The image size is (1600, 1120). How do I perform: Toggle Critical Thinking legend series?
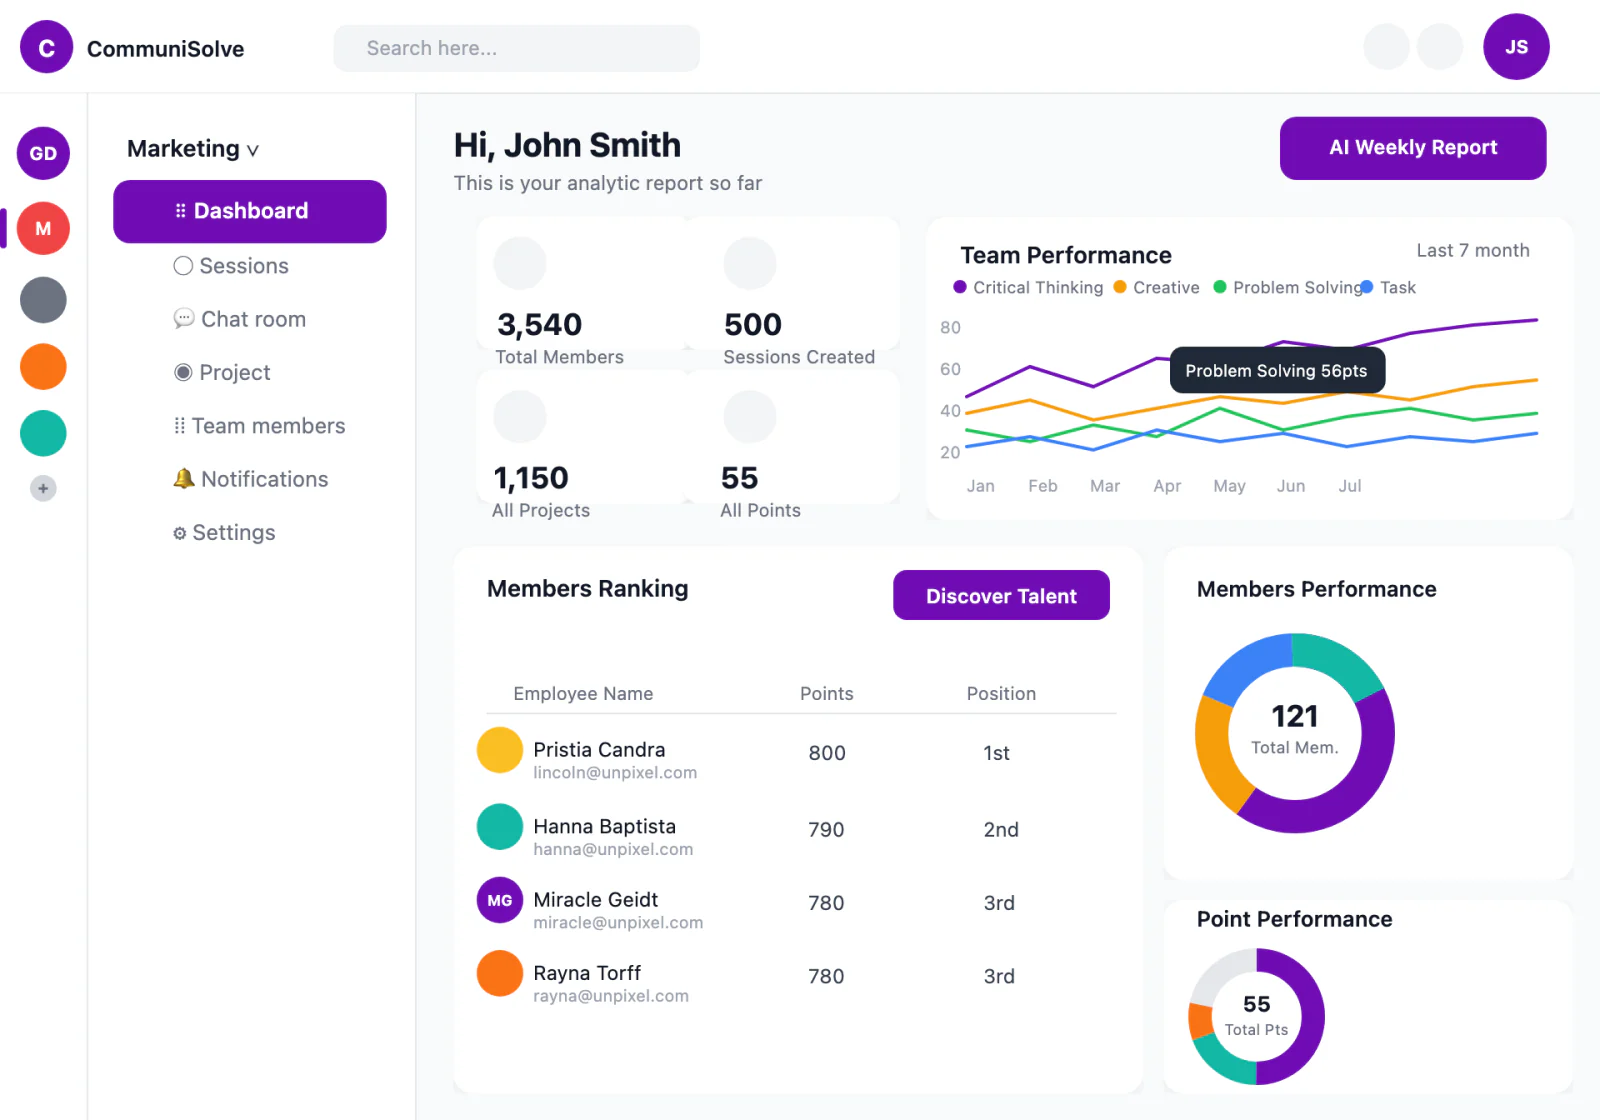pyautogui.click(x=1028, y=287)
